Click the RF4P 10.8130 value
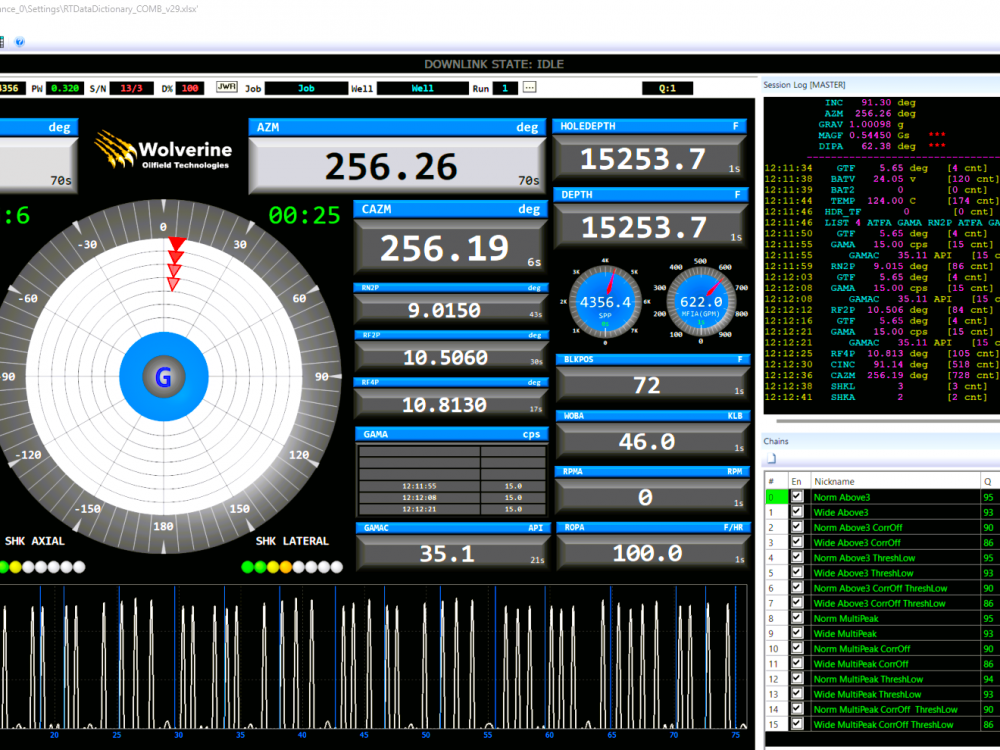1000x750 pixels. tap(450, 404)
